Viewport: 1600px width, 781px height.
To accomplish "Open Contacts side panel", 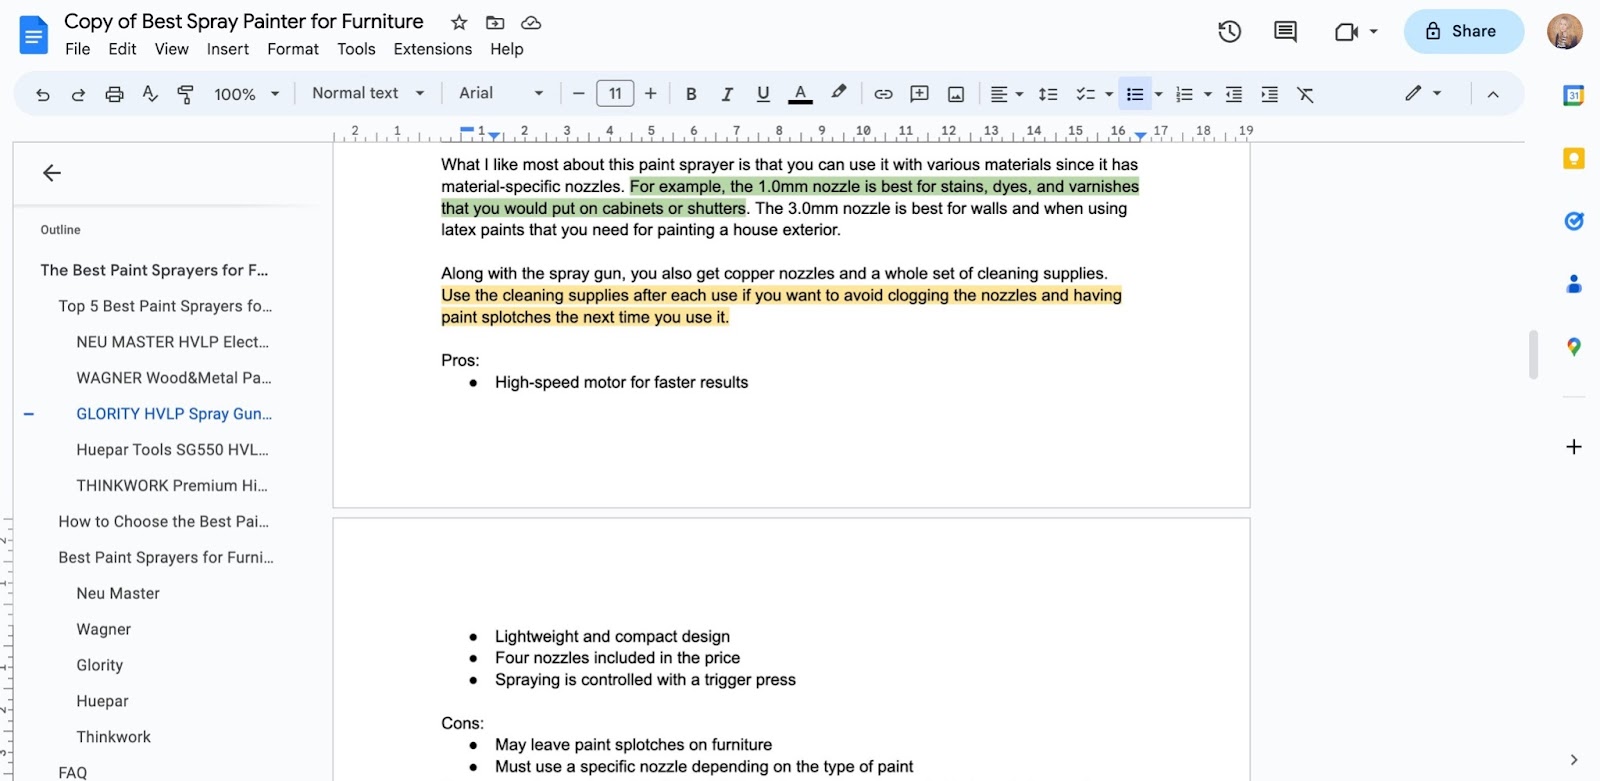I will (1573, 284).
